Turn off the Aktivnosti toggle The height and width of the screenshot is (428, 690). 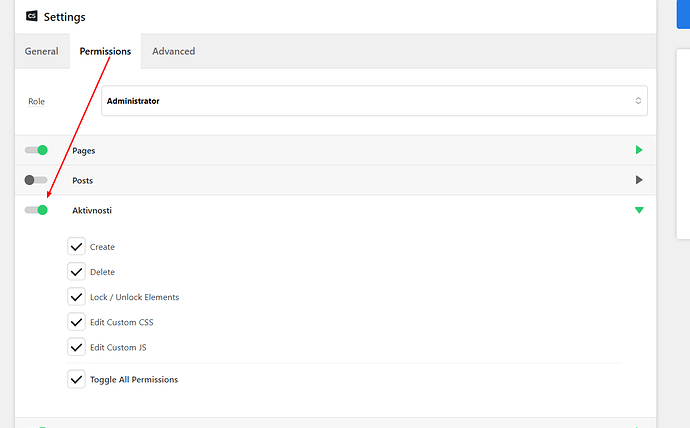(37, 210)
